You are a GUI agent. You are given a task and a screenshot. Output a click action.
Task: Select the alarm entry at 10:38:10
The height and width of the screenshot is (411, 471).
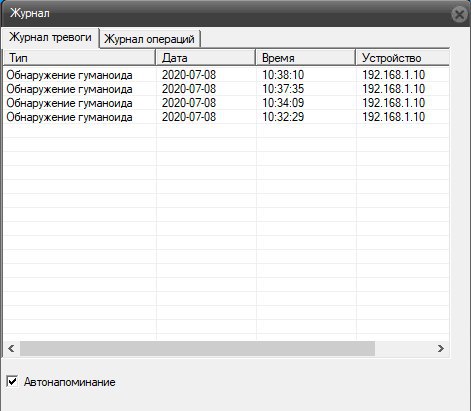(x=226, y=75)
